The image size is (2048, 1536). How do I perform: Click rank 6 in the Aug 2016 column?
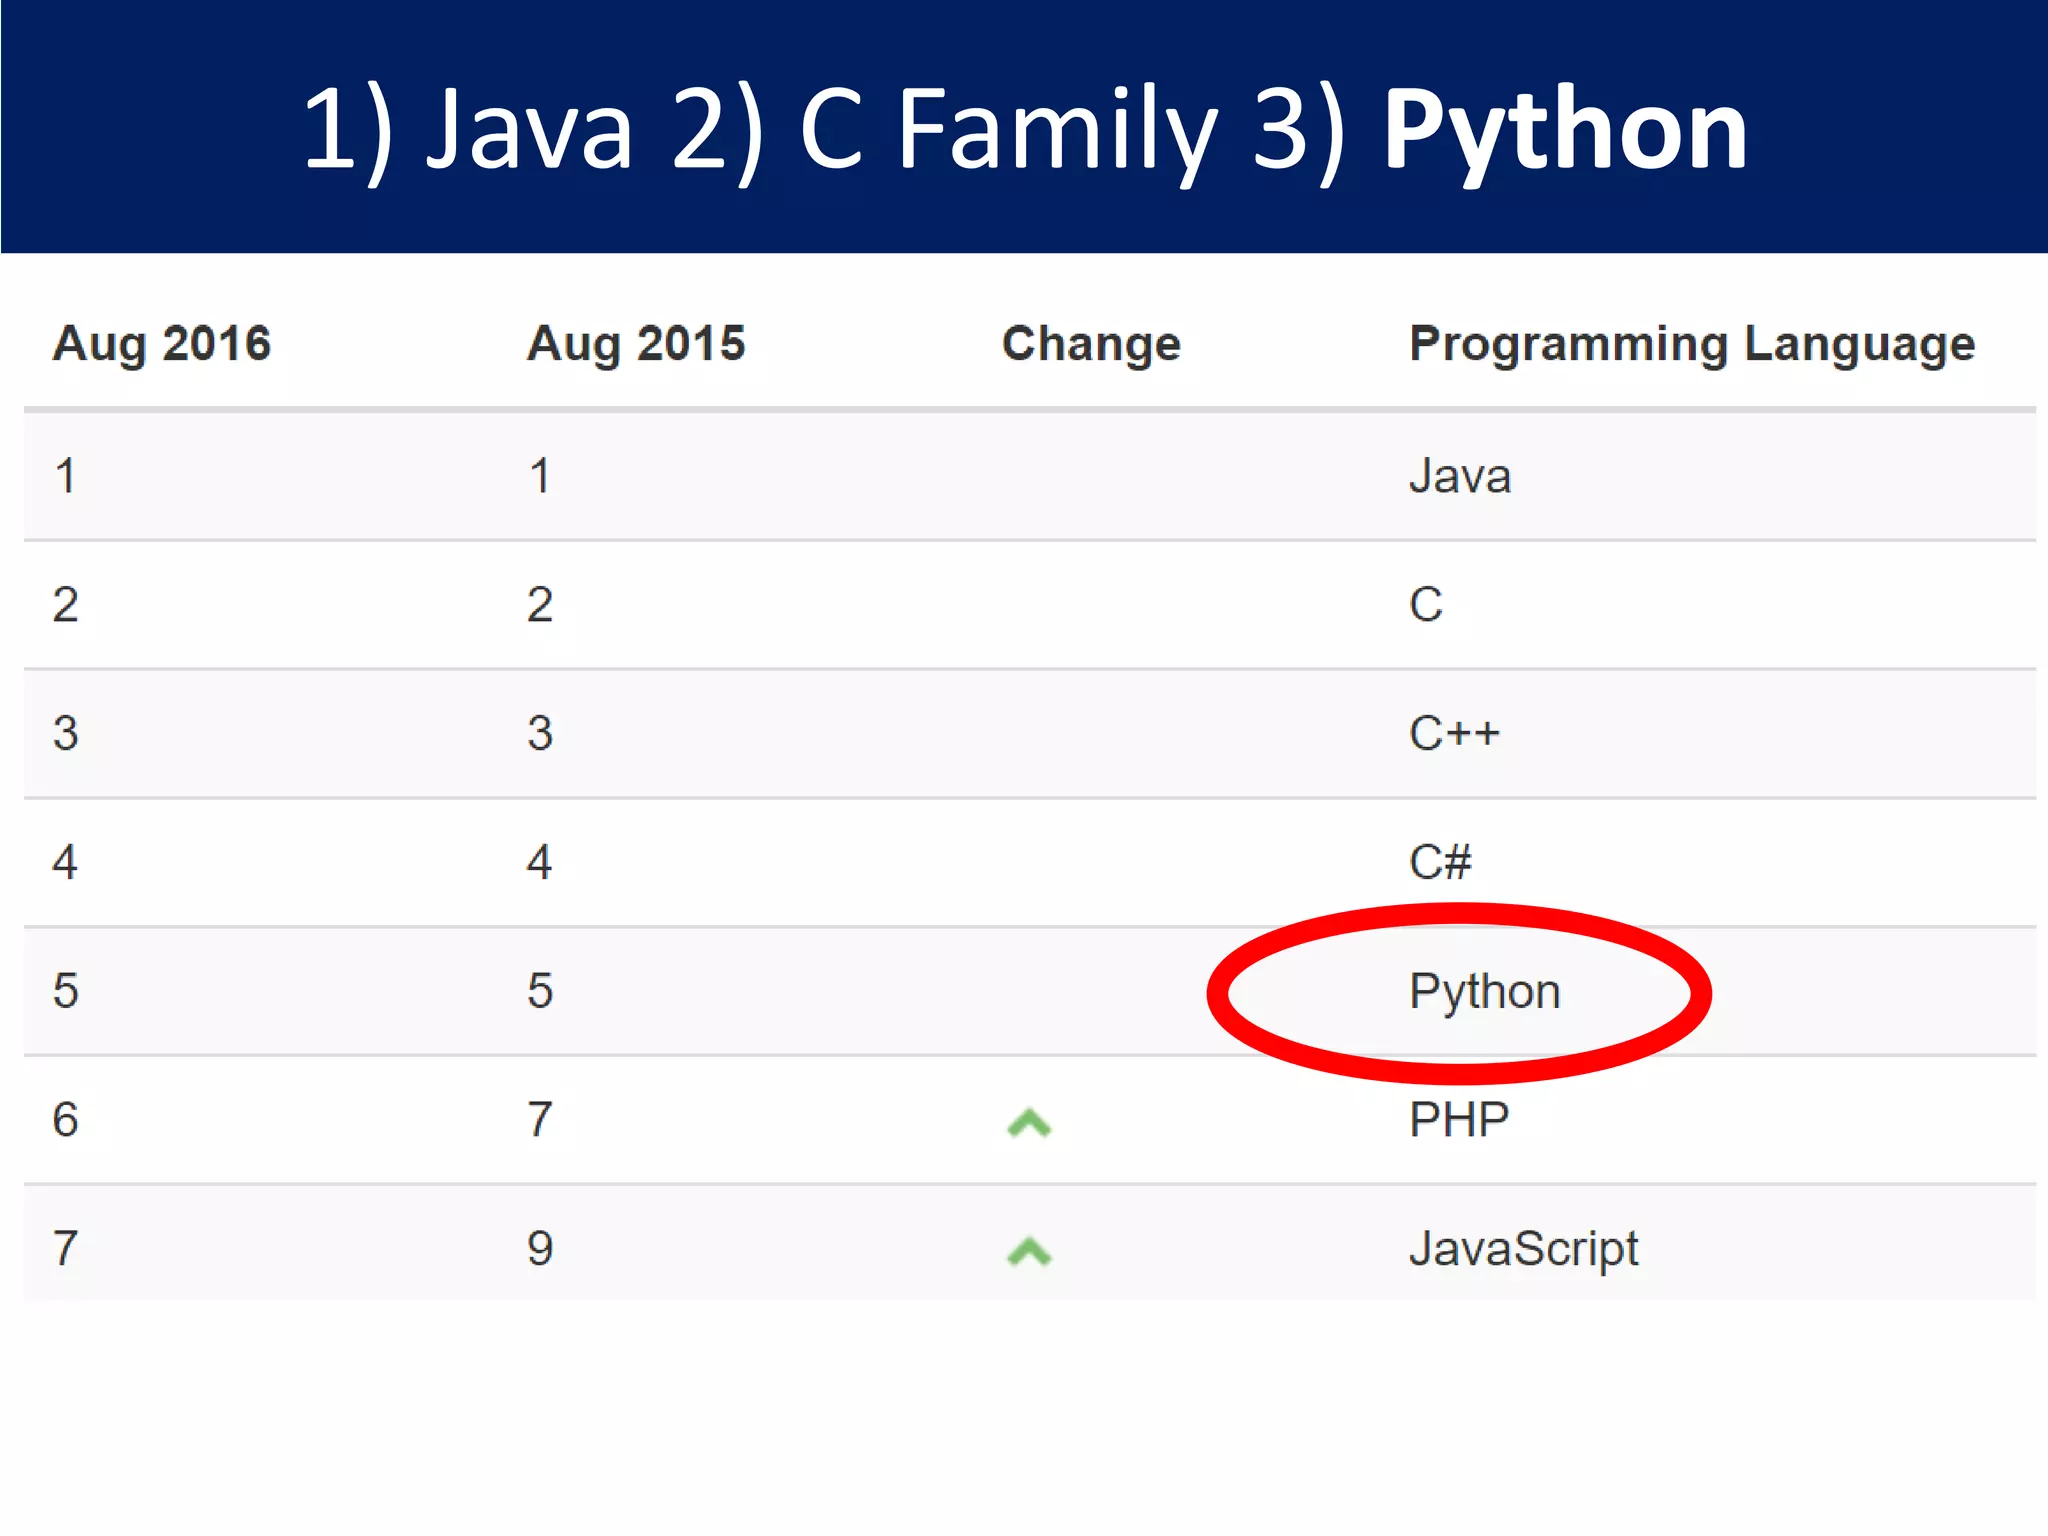point(66,1120)
